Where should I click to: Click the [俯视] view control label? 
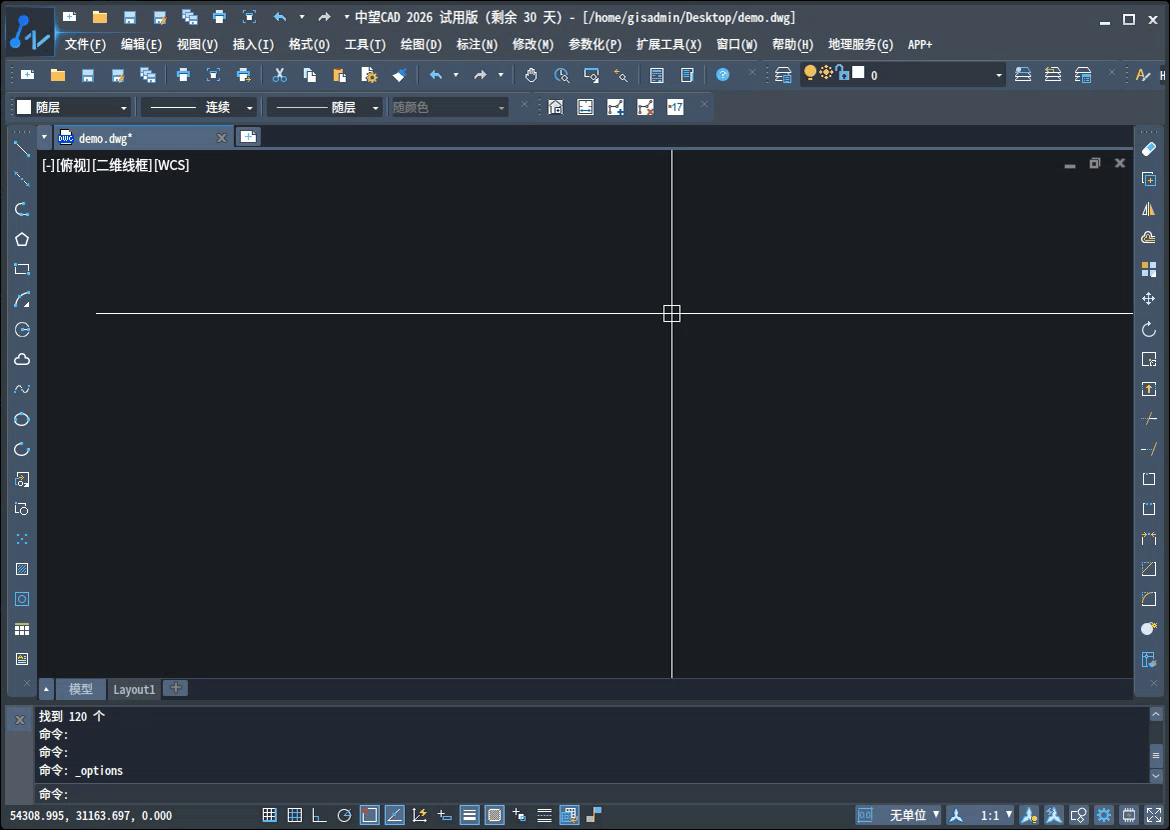[x=73, y=165]
